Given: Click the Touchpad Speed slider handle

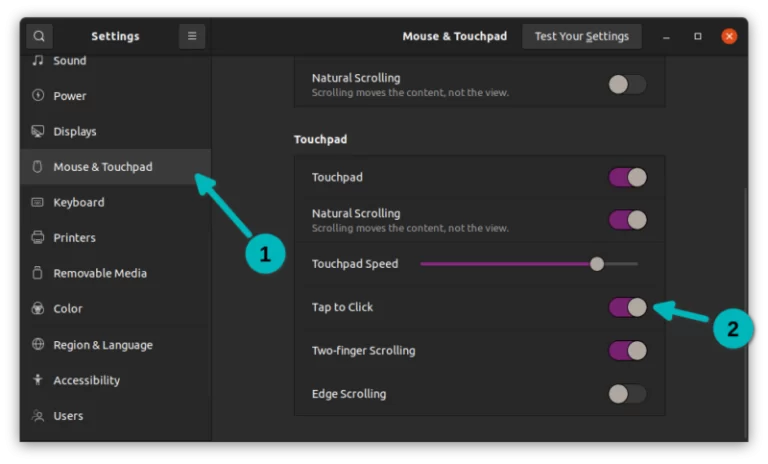Looking at the screenshot, I should 597,264.
